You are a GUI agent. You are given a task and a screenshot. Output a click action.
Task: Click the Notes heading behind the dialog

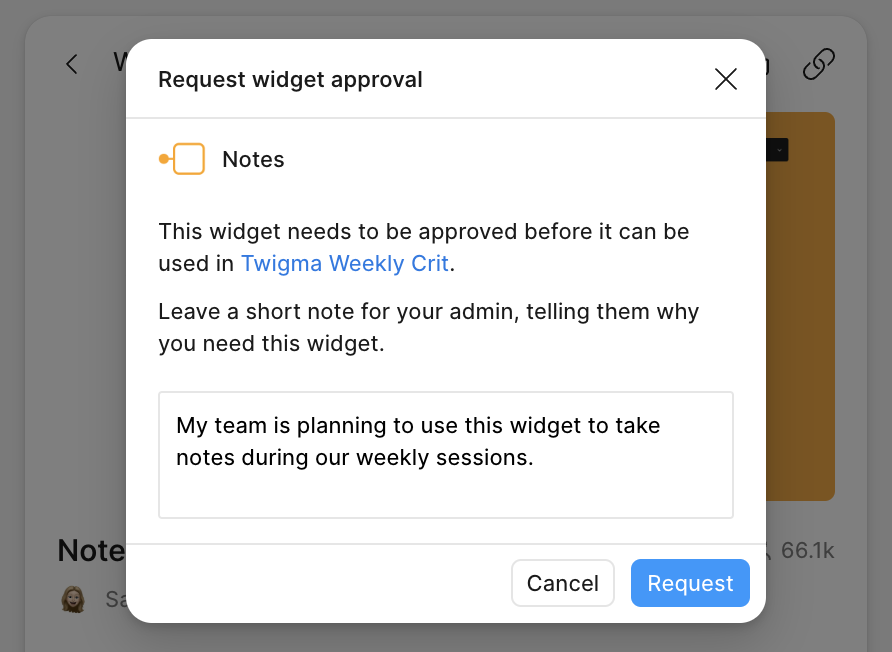pos(92,551)
